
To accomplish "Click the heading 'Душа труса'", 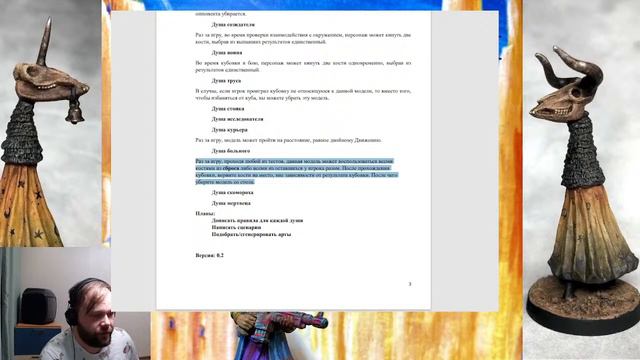I will [x=226, y=81].
